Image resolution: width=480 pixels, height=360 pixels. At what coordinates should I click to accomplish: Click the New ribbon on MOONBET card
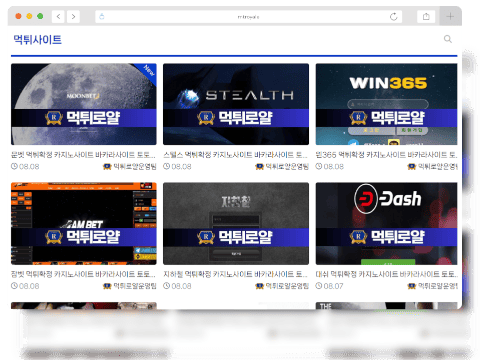point(148,71)
